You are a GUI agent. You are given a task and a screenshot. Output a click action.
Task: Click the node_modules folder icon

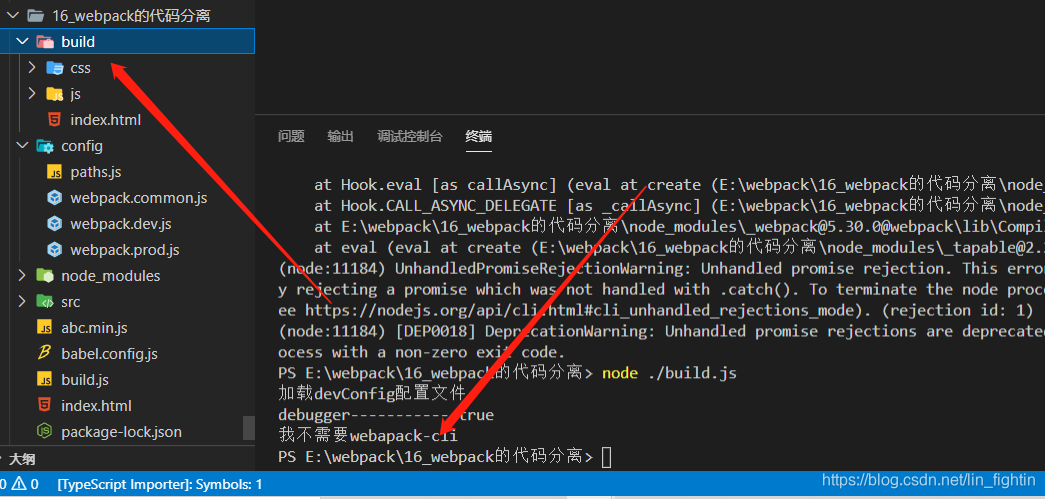(x=45, y=275)
